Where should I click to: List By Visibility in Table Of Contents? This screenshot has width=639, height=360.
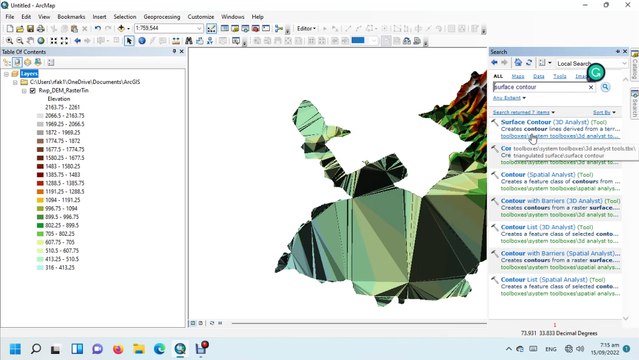(x=27, y=62)
